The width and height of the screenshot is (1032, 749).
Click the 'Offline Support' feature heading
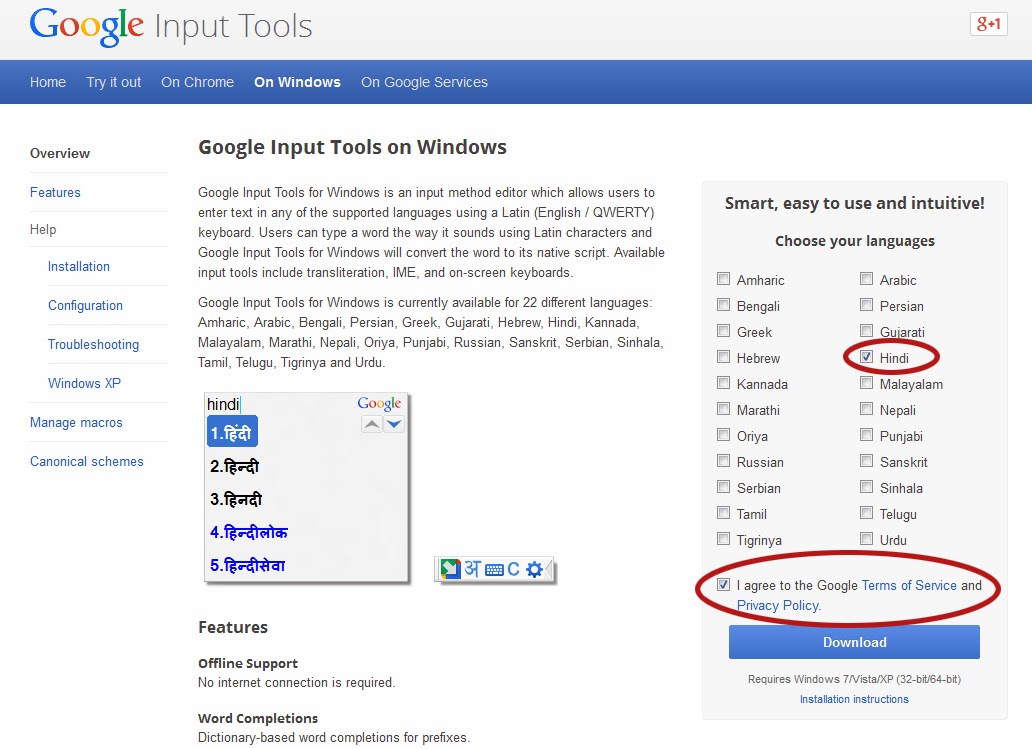[x=247, y=663]
